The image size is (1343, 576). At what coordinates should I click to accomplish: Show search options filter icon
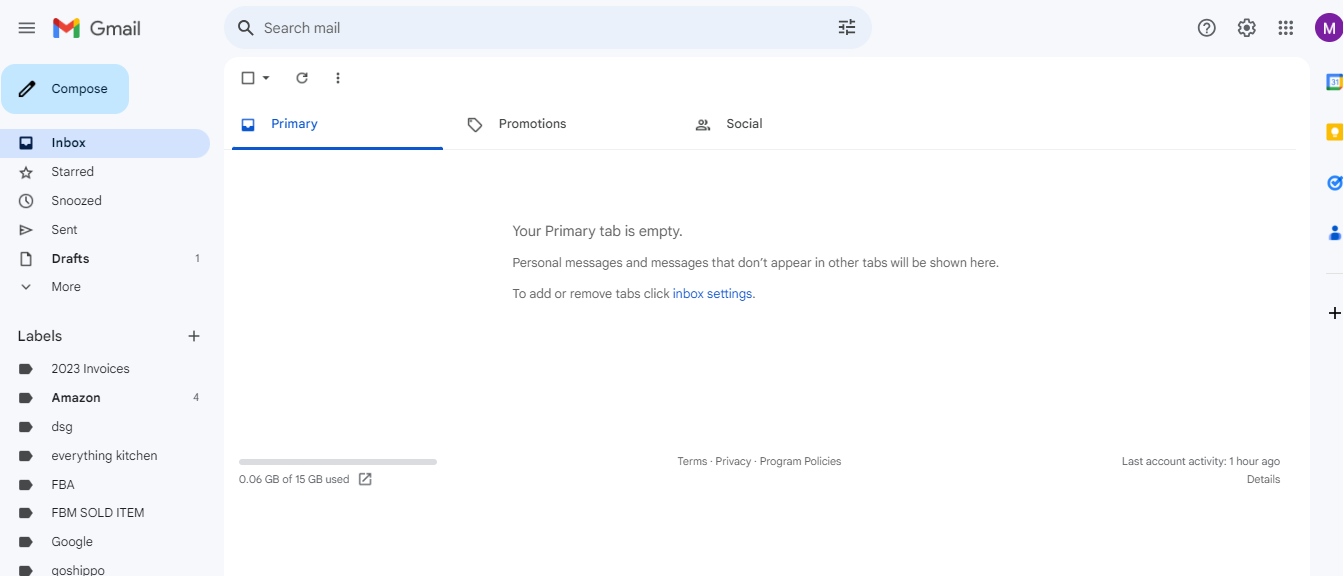(847, 28)
